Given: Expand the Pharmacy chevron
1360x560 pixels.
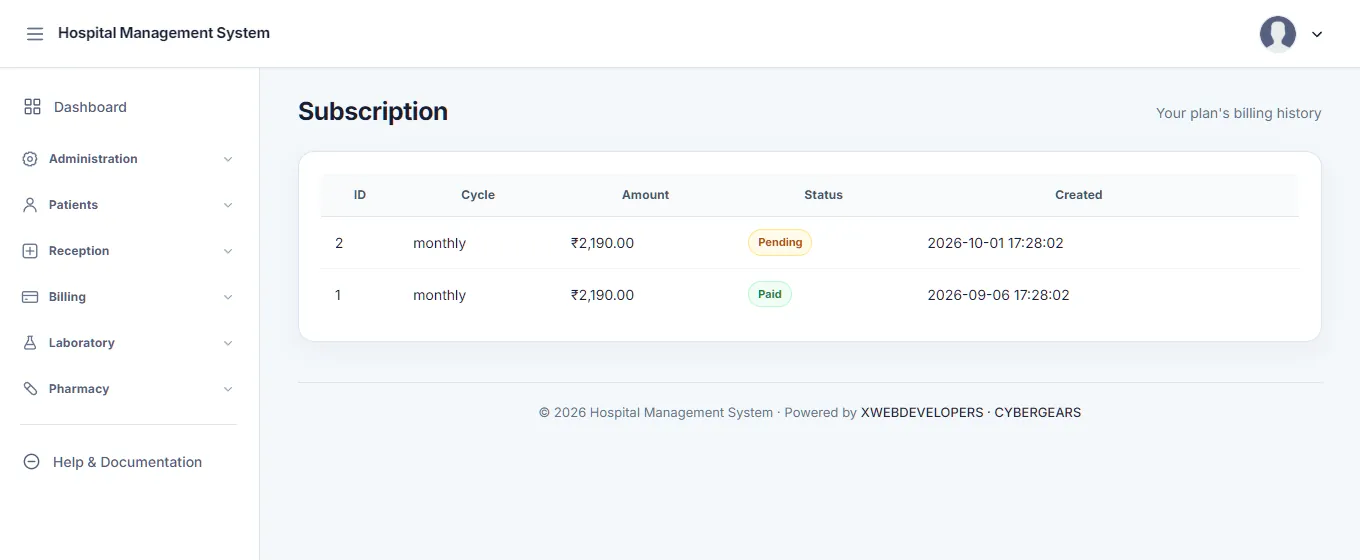Looking at the screenshot, I should (228, 389).
